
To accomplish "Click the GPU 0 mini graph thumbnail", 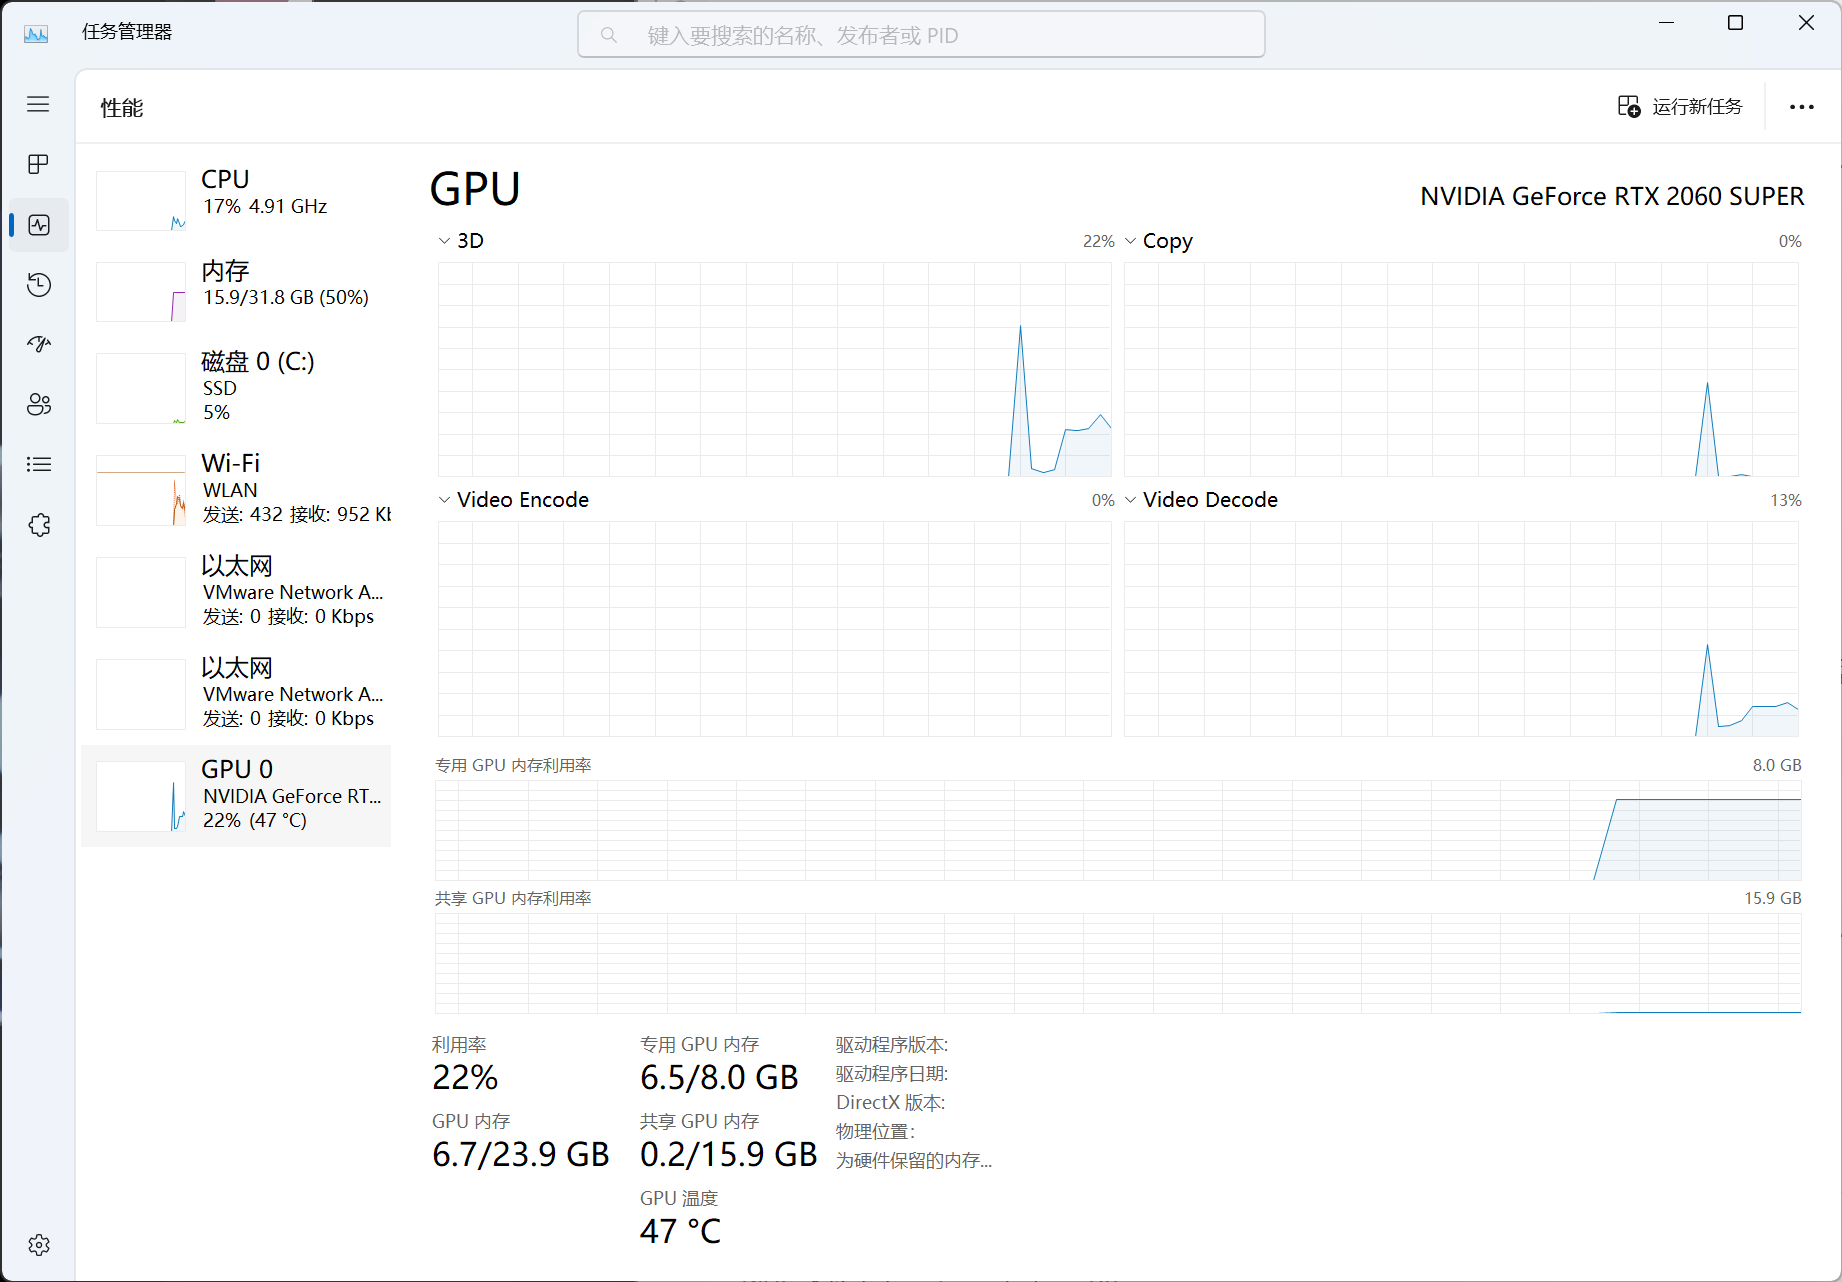I will point(141,796).
